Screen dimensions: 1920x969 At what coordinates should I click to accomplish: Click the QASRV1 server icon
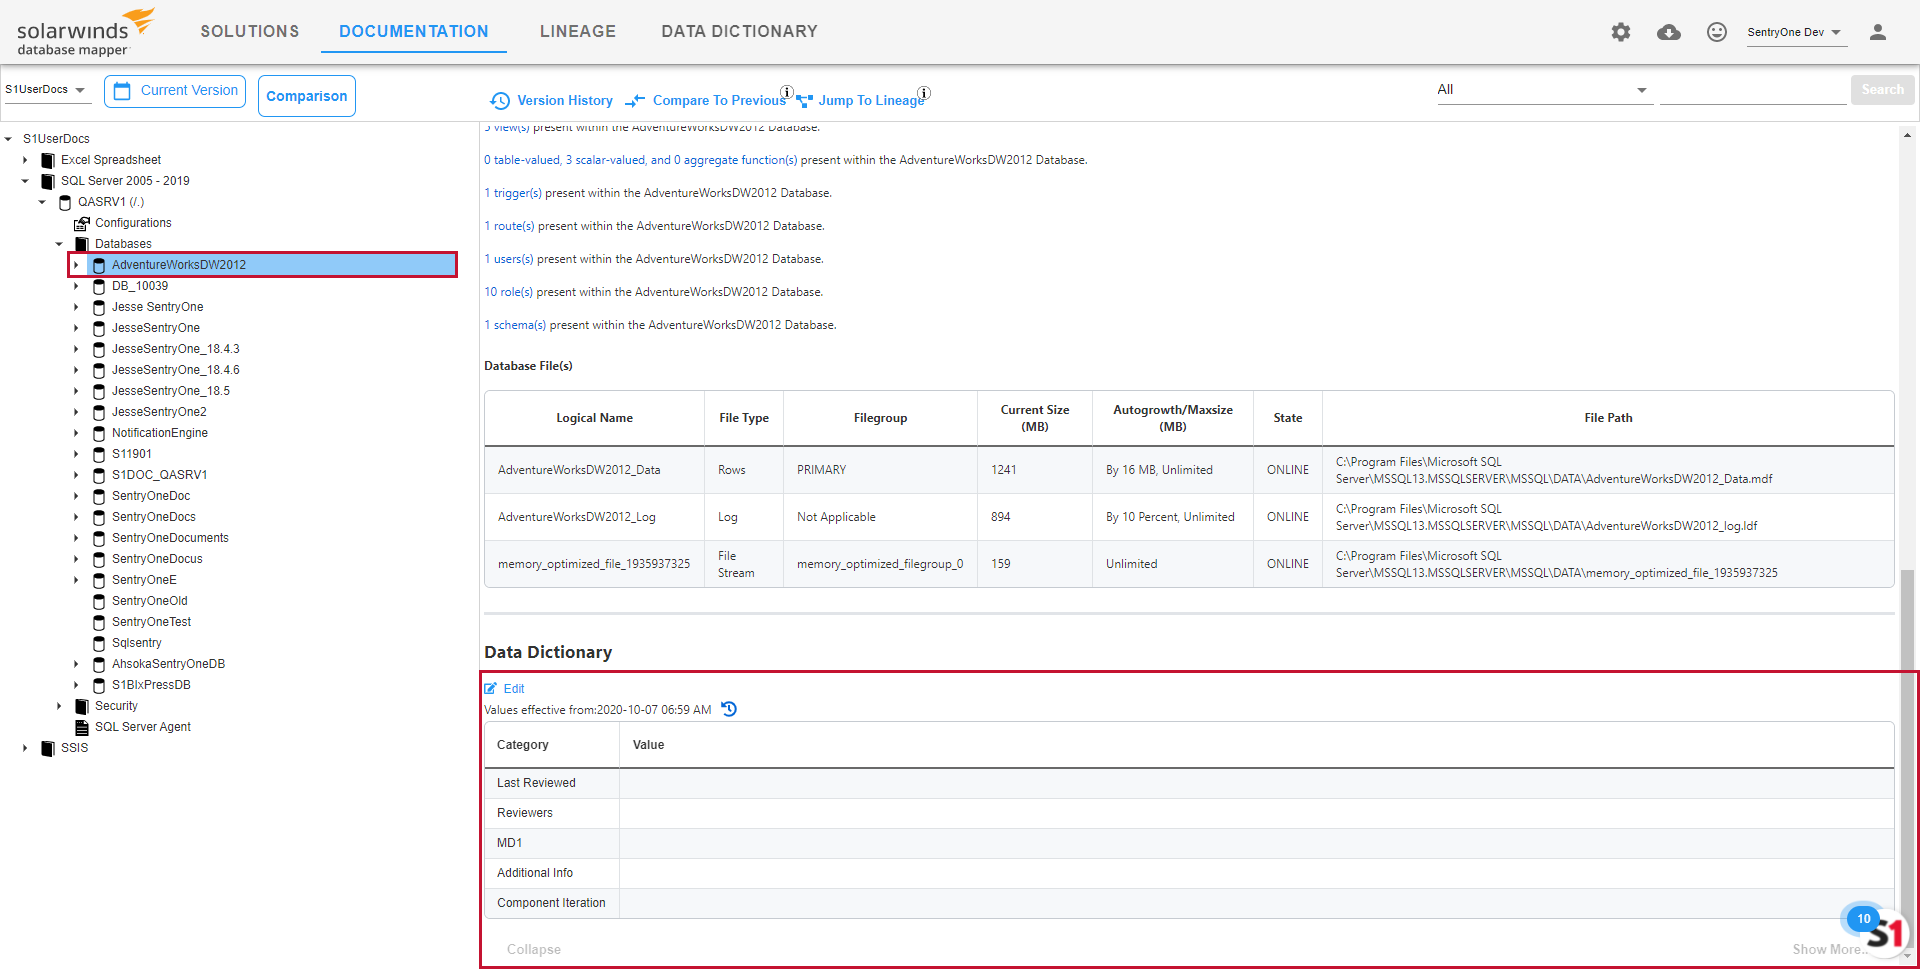pyautogui.click(x=65, y=202)
